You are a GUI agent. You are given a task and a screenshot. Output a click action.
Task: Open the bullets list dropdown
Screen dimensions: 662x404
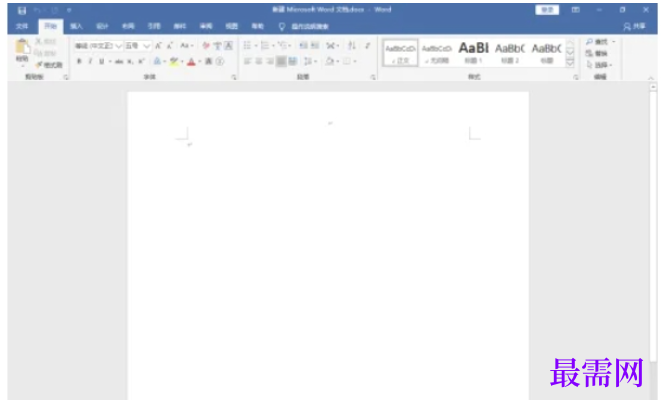click(256, 46)
